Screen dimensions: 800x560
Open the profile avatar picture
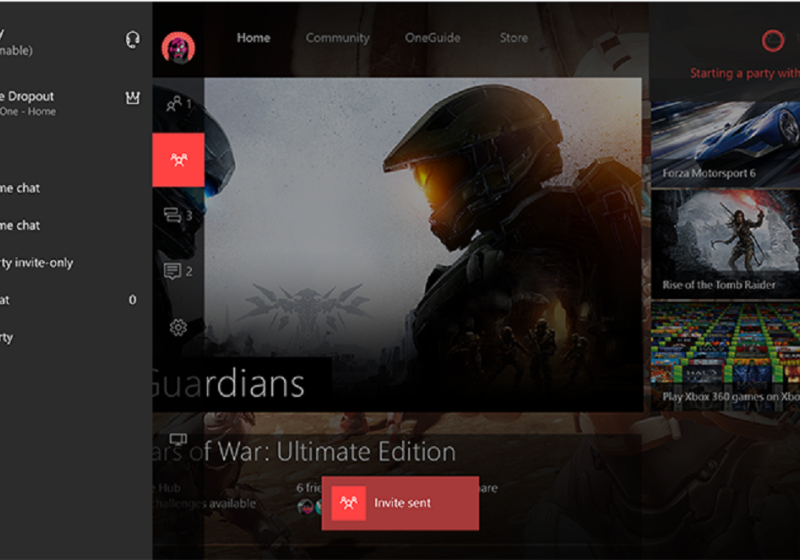point(178,46)
